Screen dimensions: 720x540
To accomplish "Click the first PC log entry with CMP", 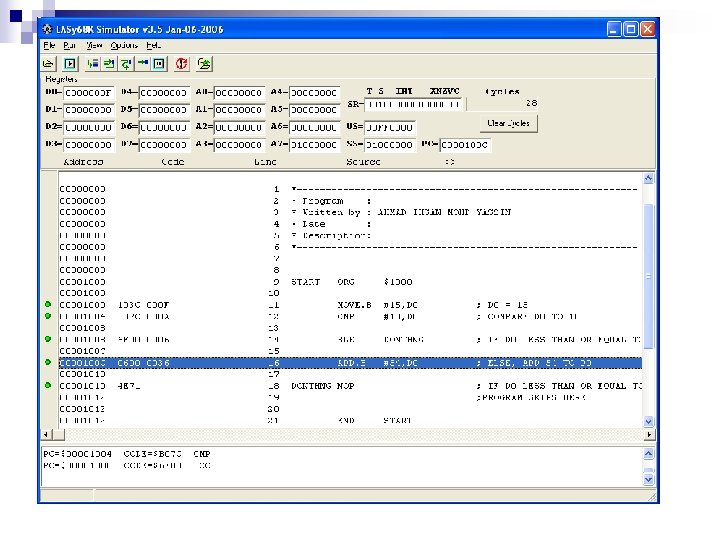I will click(x=127, y=454).
